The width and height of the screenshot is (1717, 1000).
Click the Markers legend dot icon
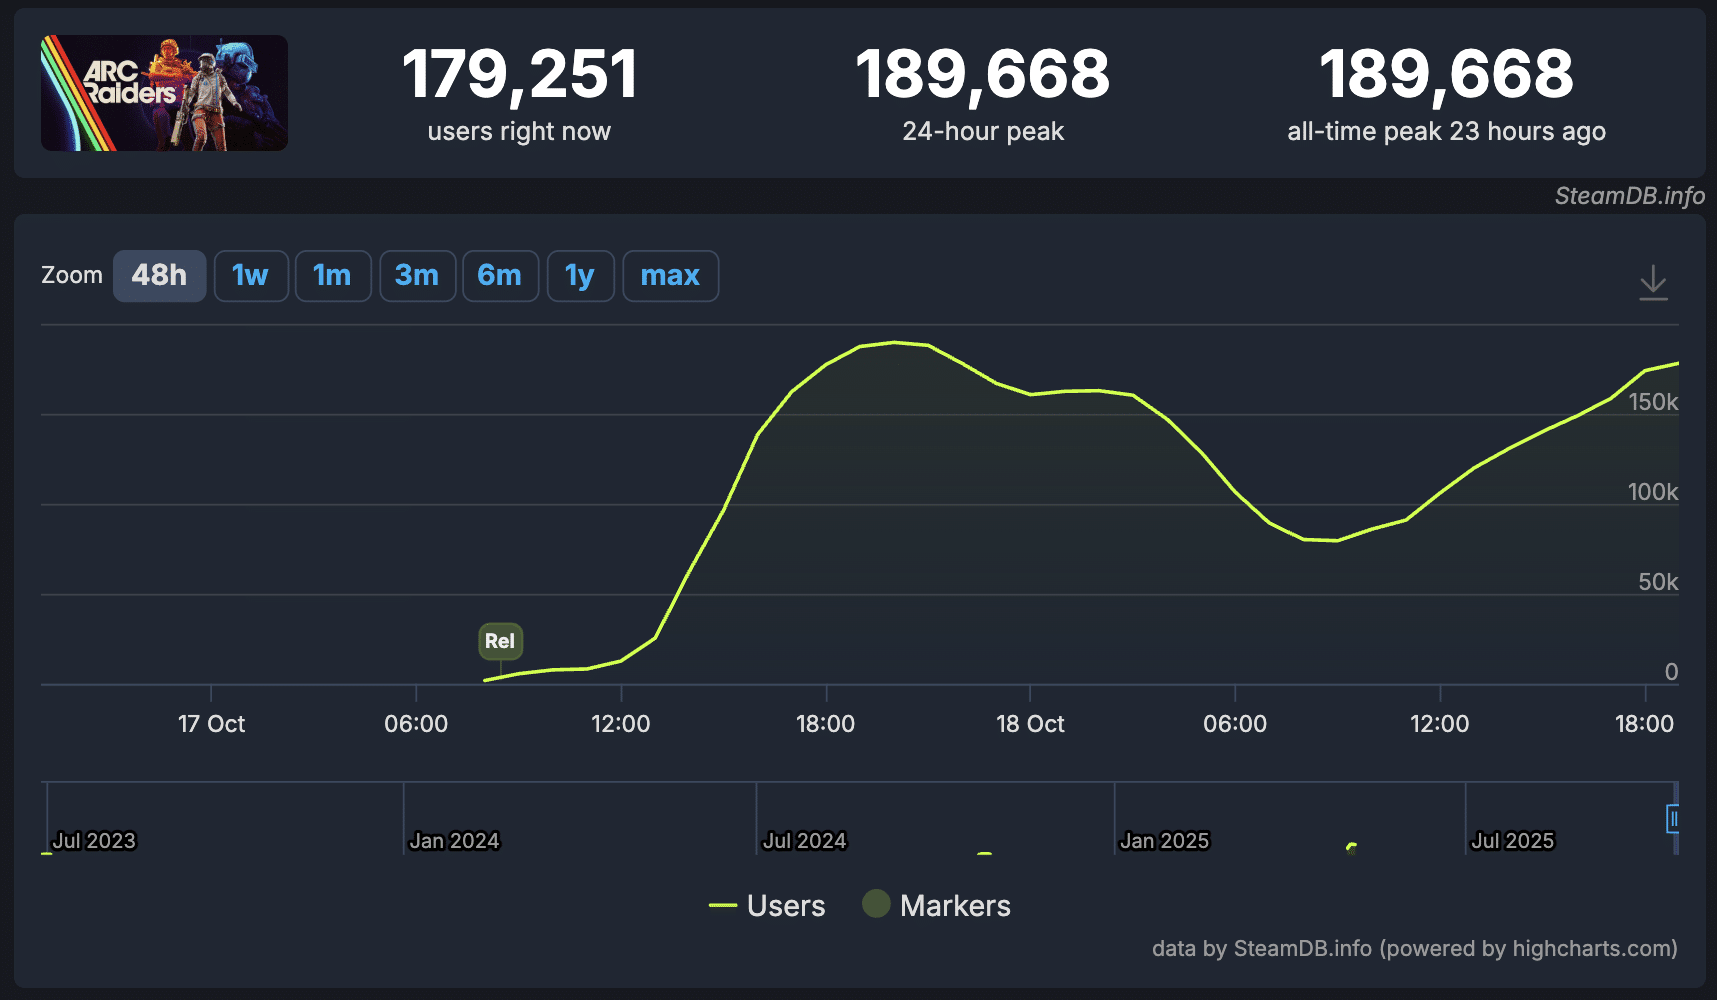point(876,904)
